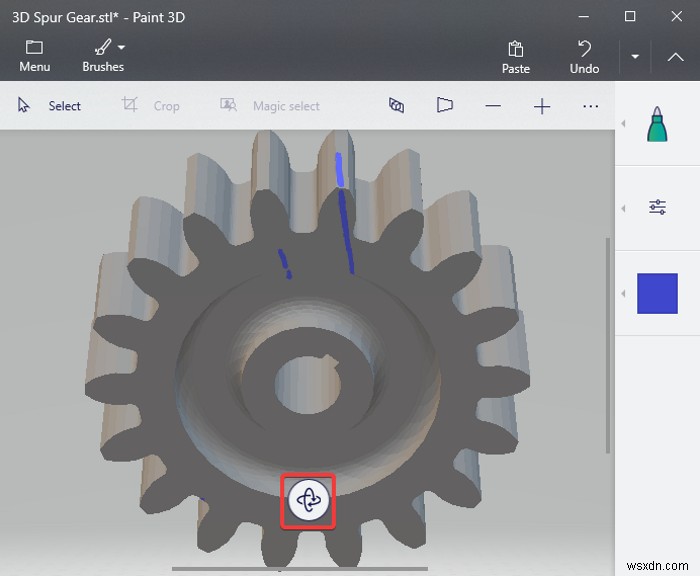The height and width of the screenshot is (576, 700).
Task: Open the three dots more options
Action: coord(591,106)
